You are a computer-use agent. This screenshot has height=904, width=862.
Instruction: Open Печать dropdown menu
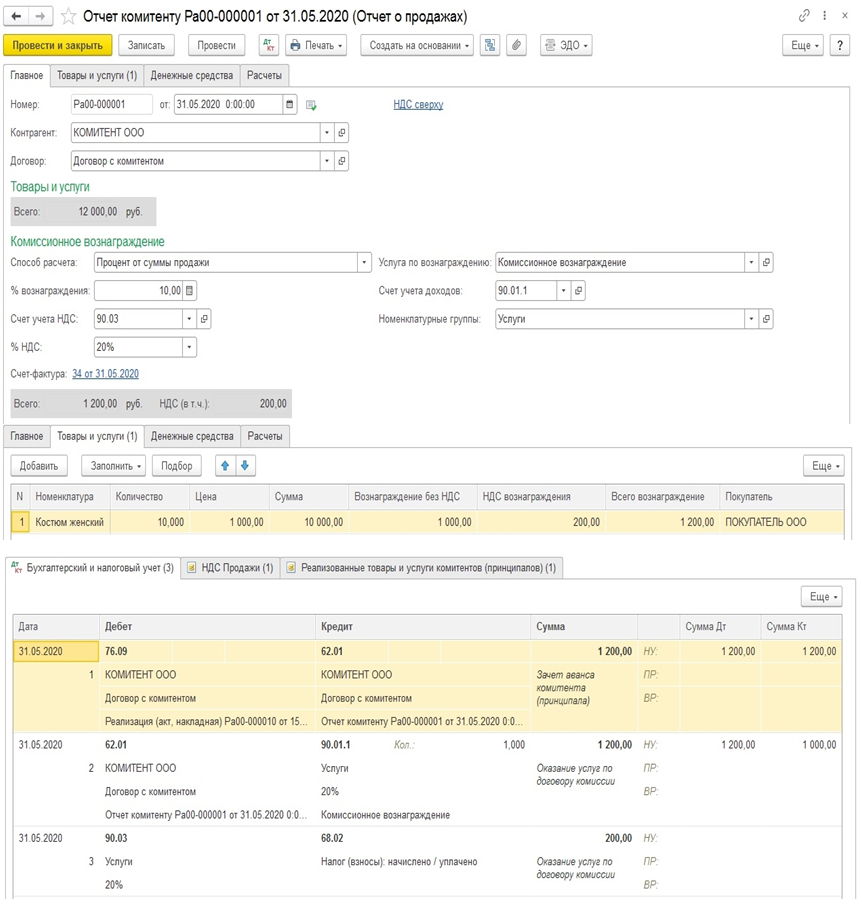(316, 45)
